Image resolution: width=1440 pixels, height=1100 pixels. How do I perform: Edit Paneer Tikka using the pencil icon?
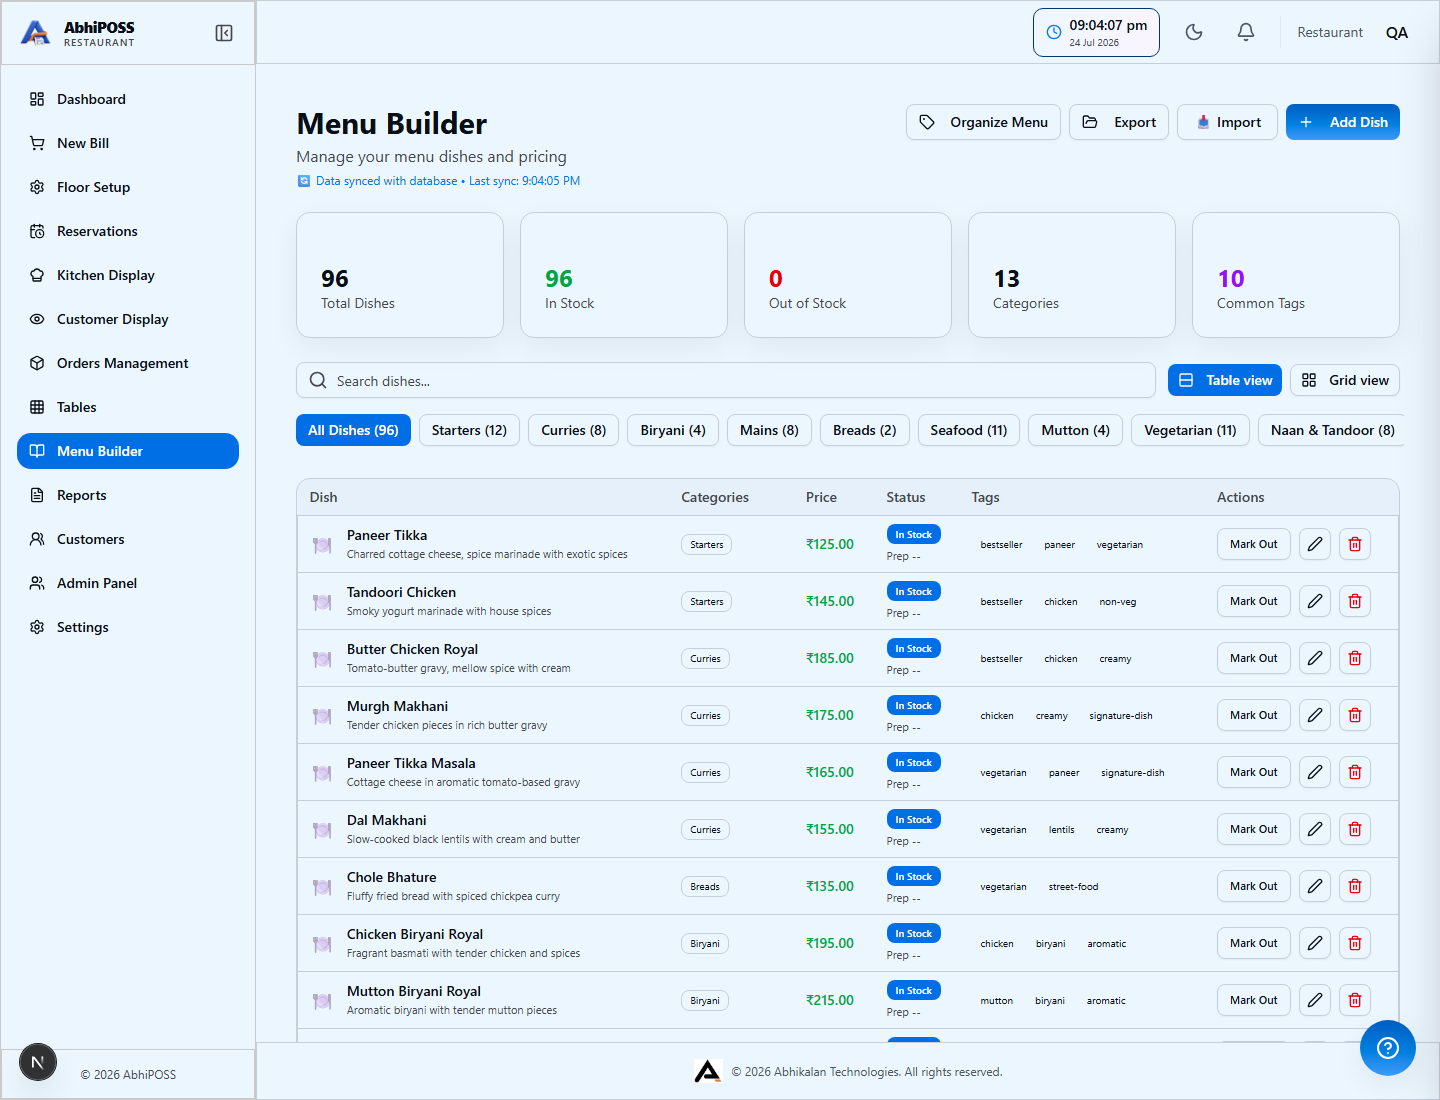[1315, 544]
